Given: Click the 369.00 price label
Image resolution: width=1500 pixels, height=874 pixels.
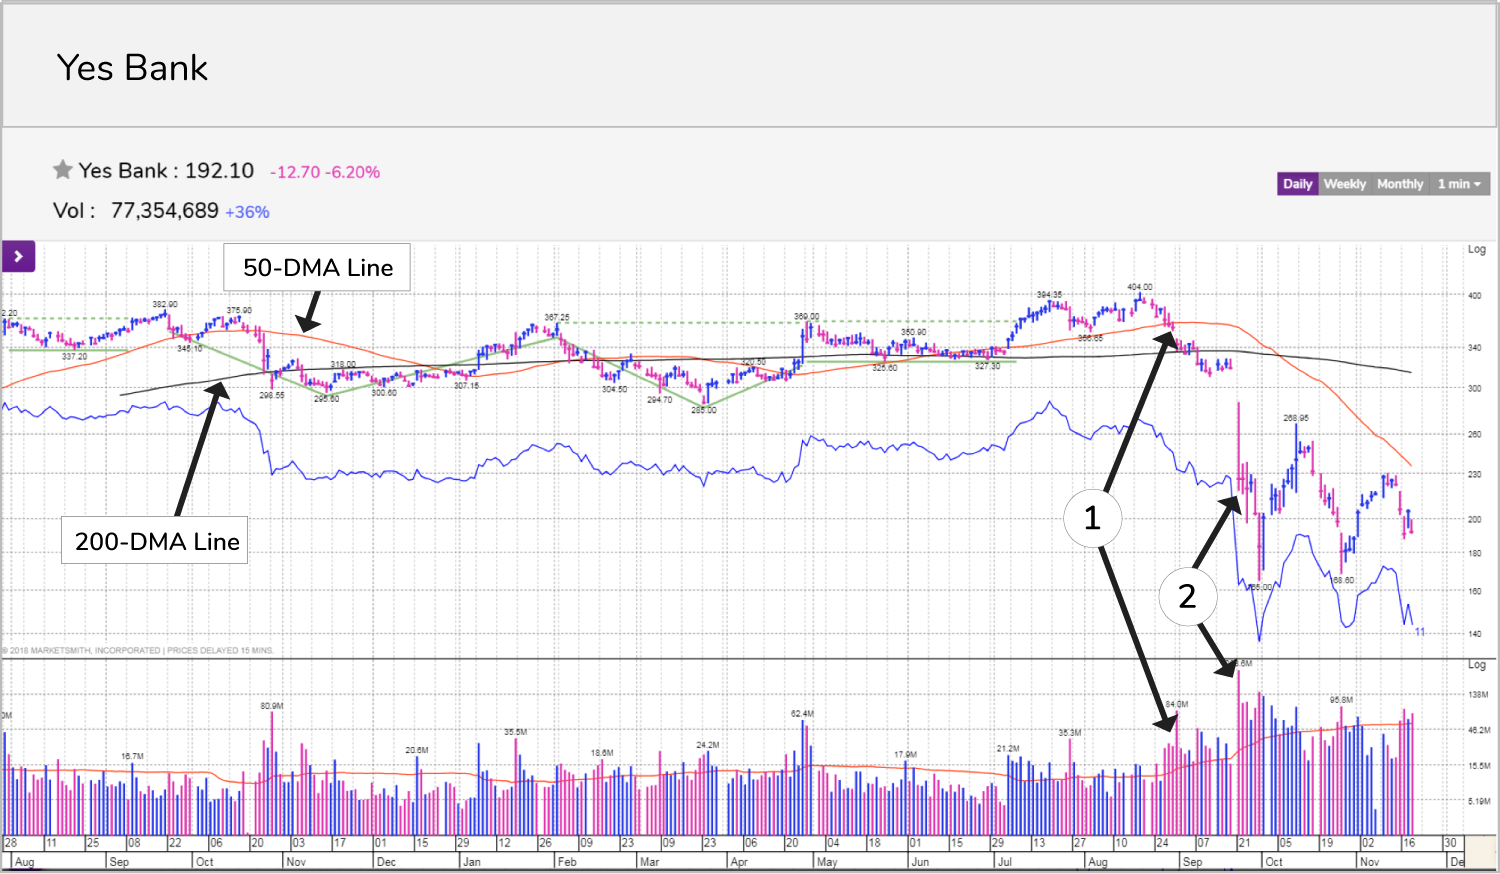Looking at the screenshot, I should coord(807,316).
